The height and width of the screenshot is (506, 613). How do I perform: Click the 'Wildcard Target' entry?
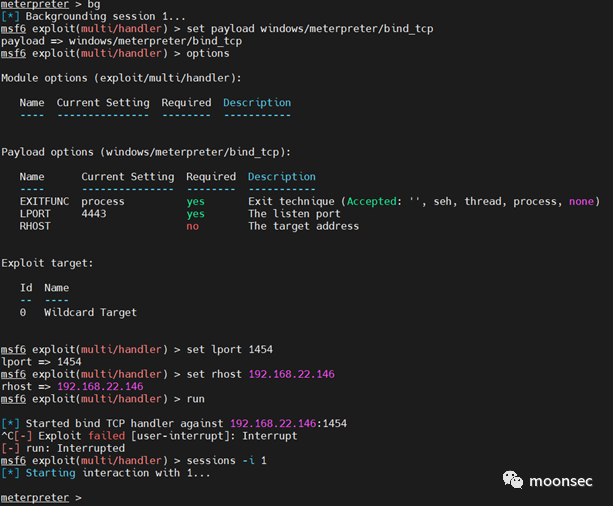coord(90,312)
